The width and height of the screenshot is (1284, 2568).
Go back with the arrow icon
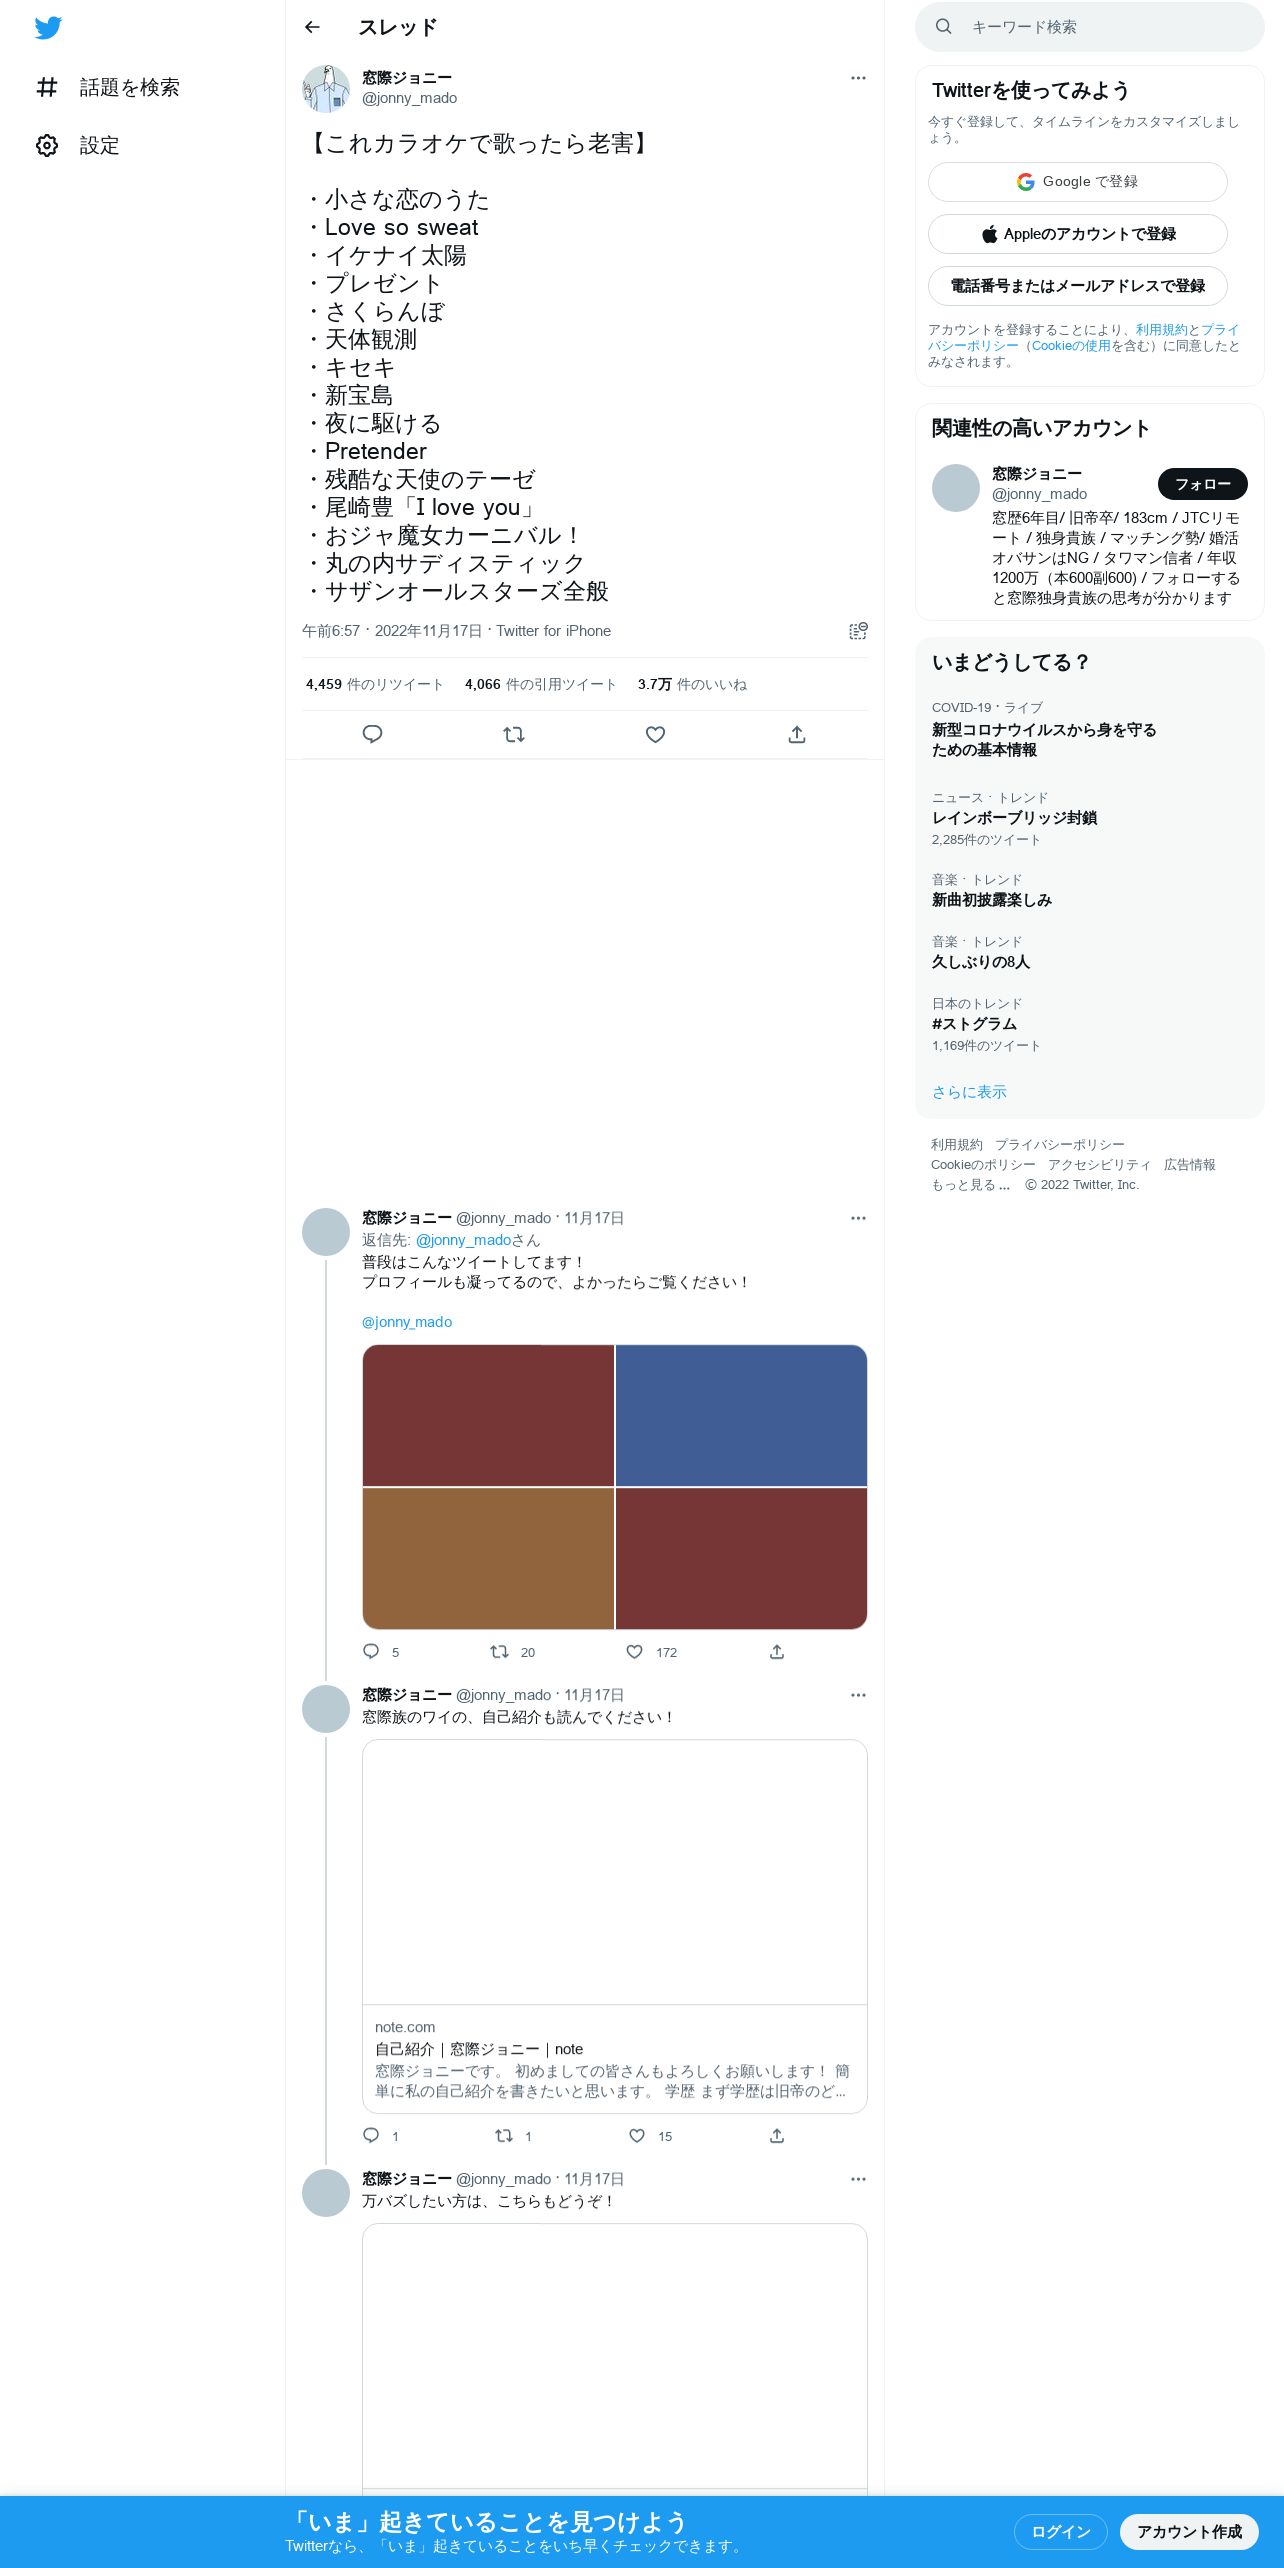click(312, 27)
